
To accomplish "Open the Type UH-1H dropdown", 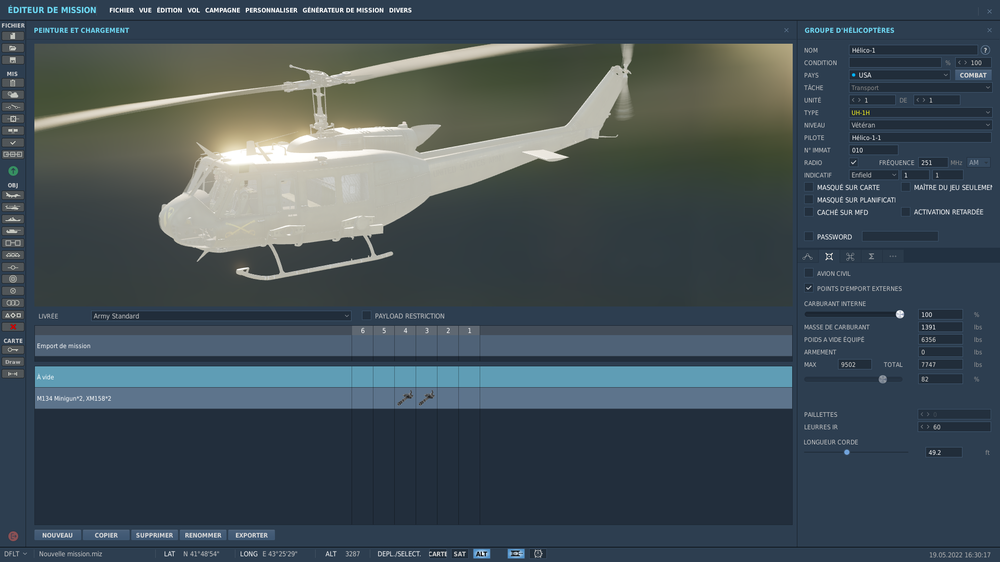I will click(x=920, y=112).
